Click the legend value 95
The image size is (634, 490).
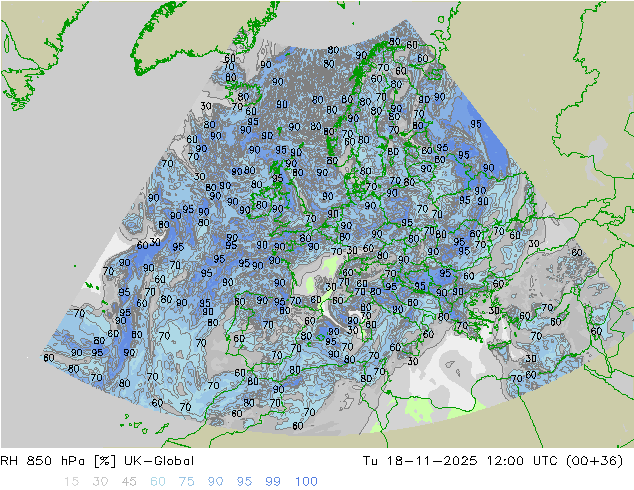[244, 482]
